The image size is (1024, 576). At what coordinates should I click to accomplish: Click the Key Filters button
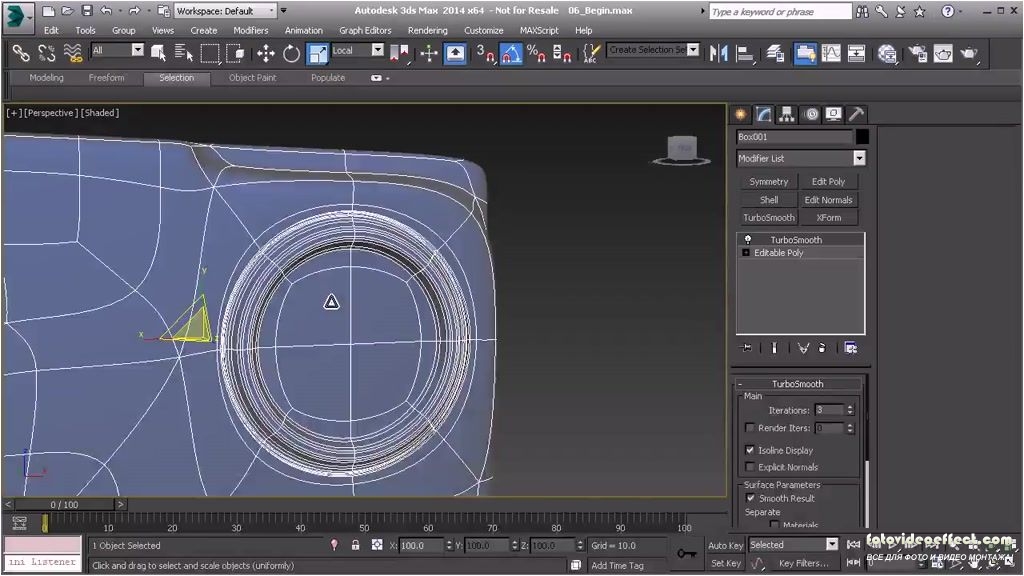click(x=803, y=563)
